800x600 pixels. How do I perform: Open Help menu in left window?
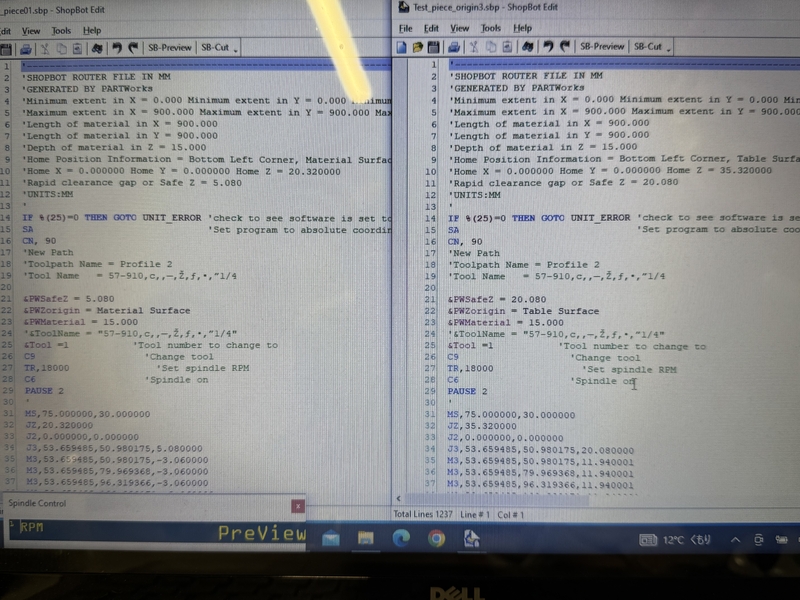tap(92, 31)
